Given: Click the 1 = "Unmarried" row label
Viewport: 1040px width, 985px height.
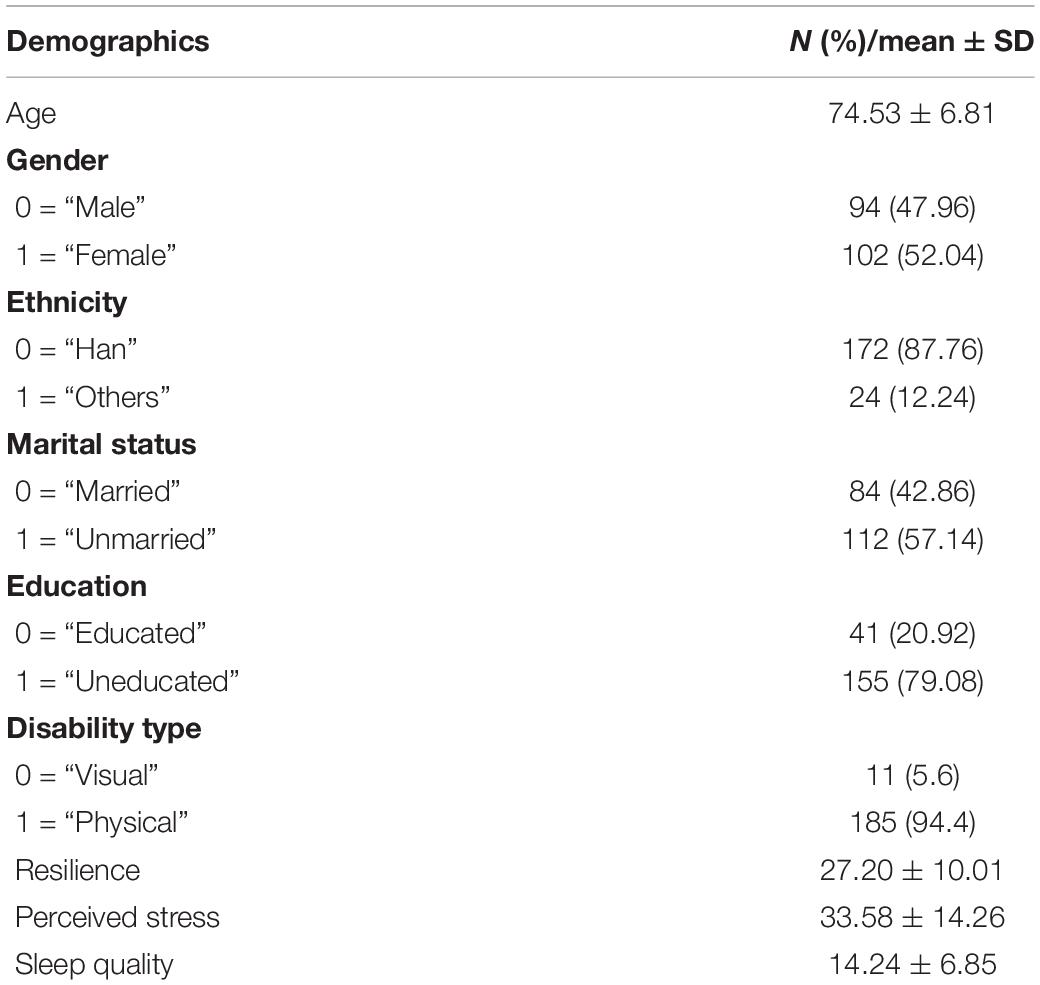Looking at the screenshot, I should click(116, 539).
